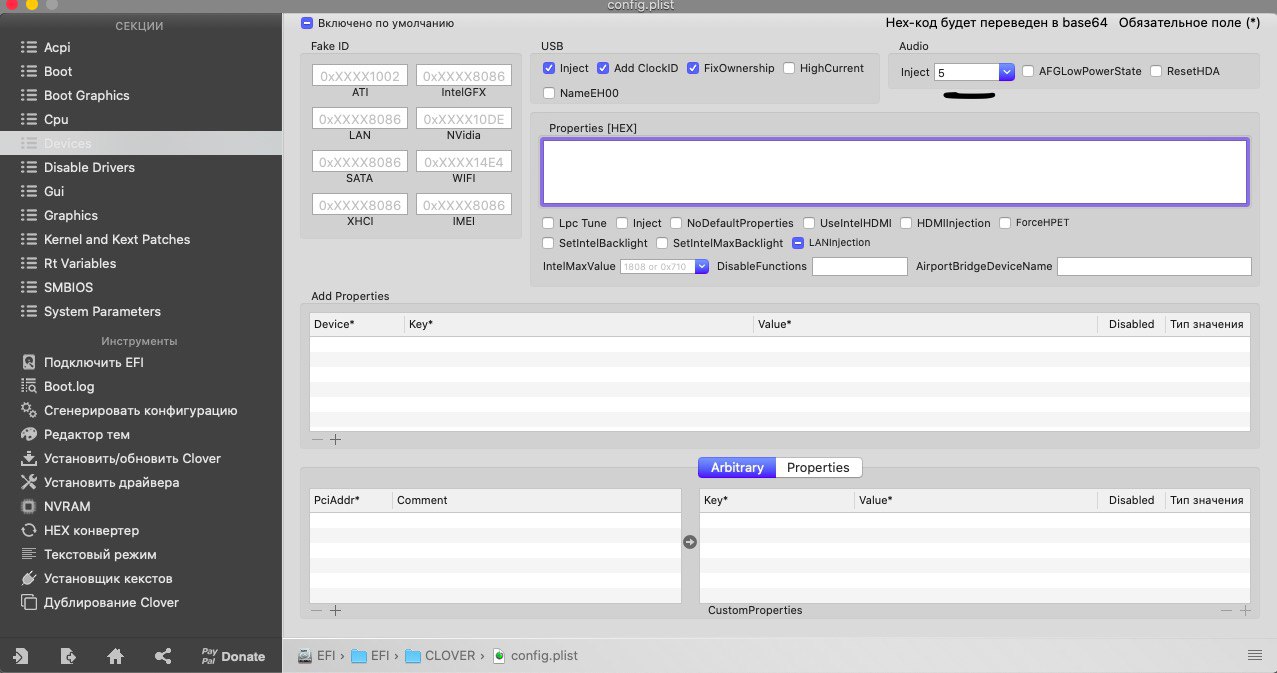This screenshot has height=673, width=1277.
Task: Add row to CustomProperties key table
Action: 1245,610
